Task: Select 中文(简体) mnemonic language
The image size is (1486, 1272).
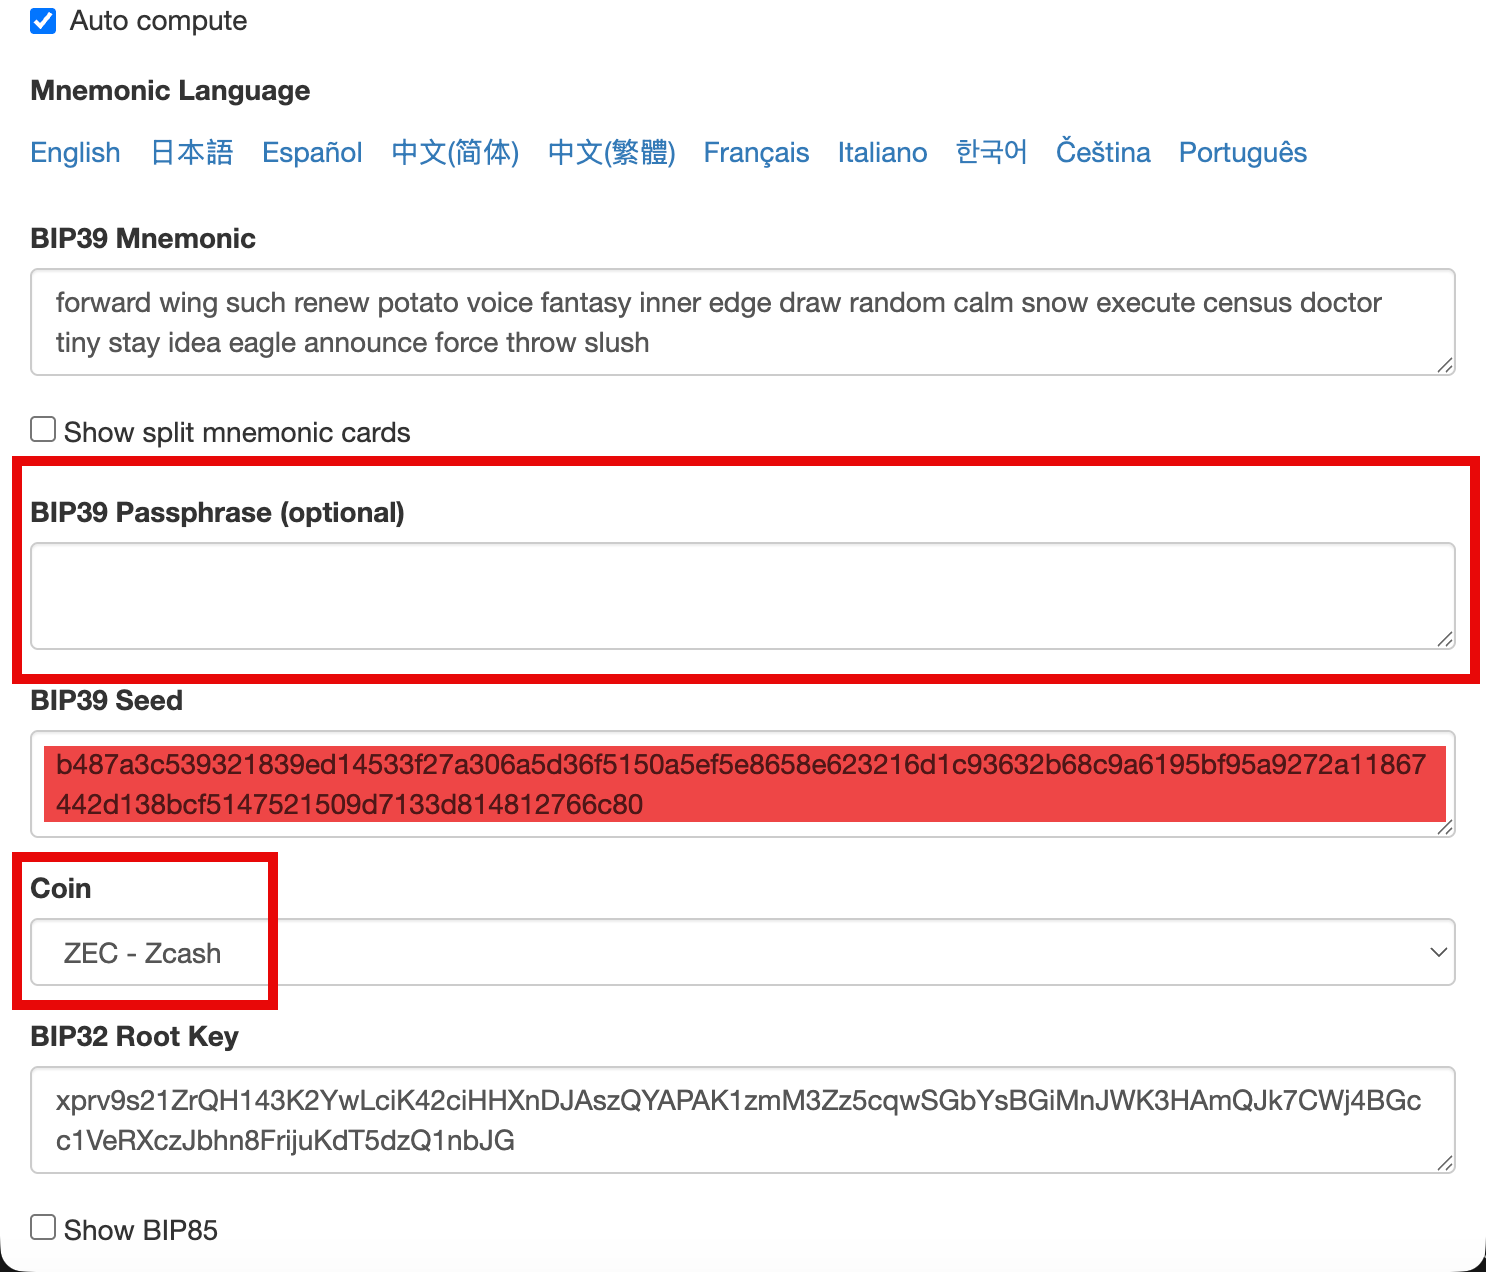Action: (455, 152)
